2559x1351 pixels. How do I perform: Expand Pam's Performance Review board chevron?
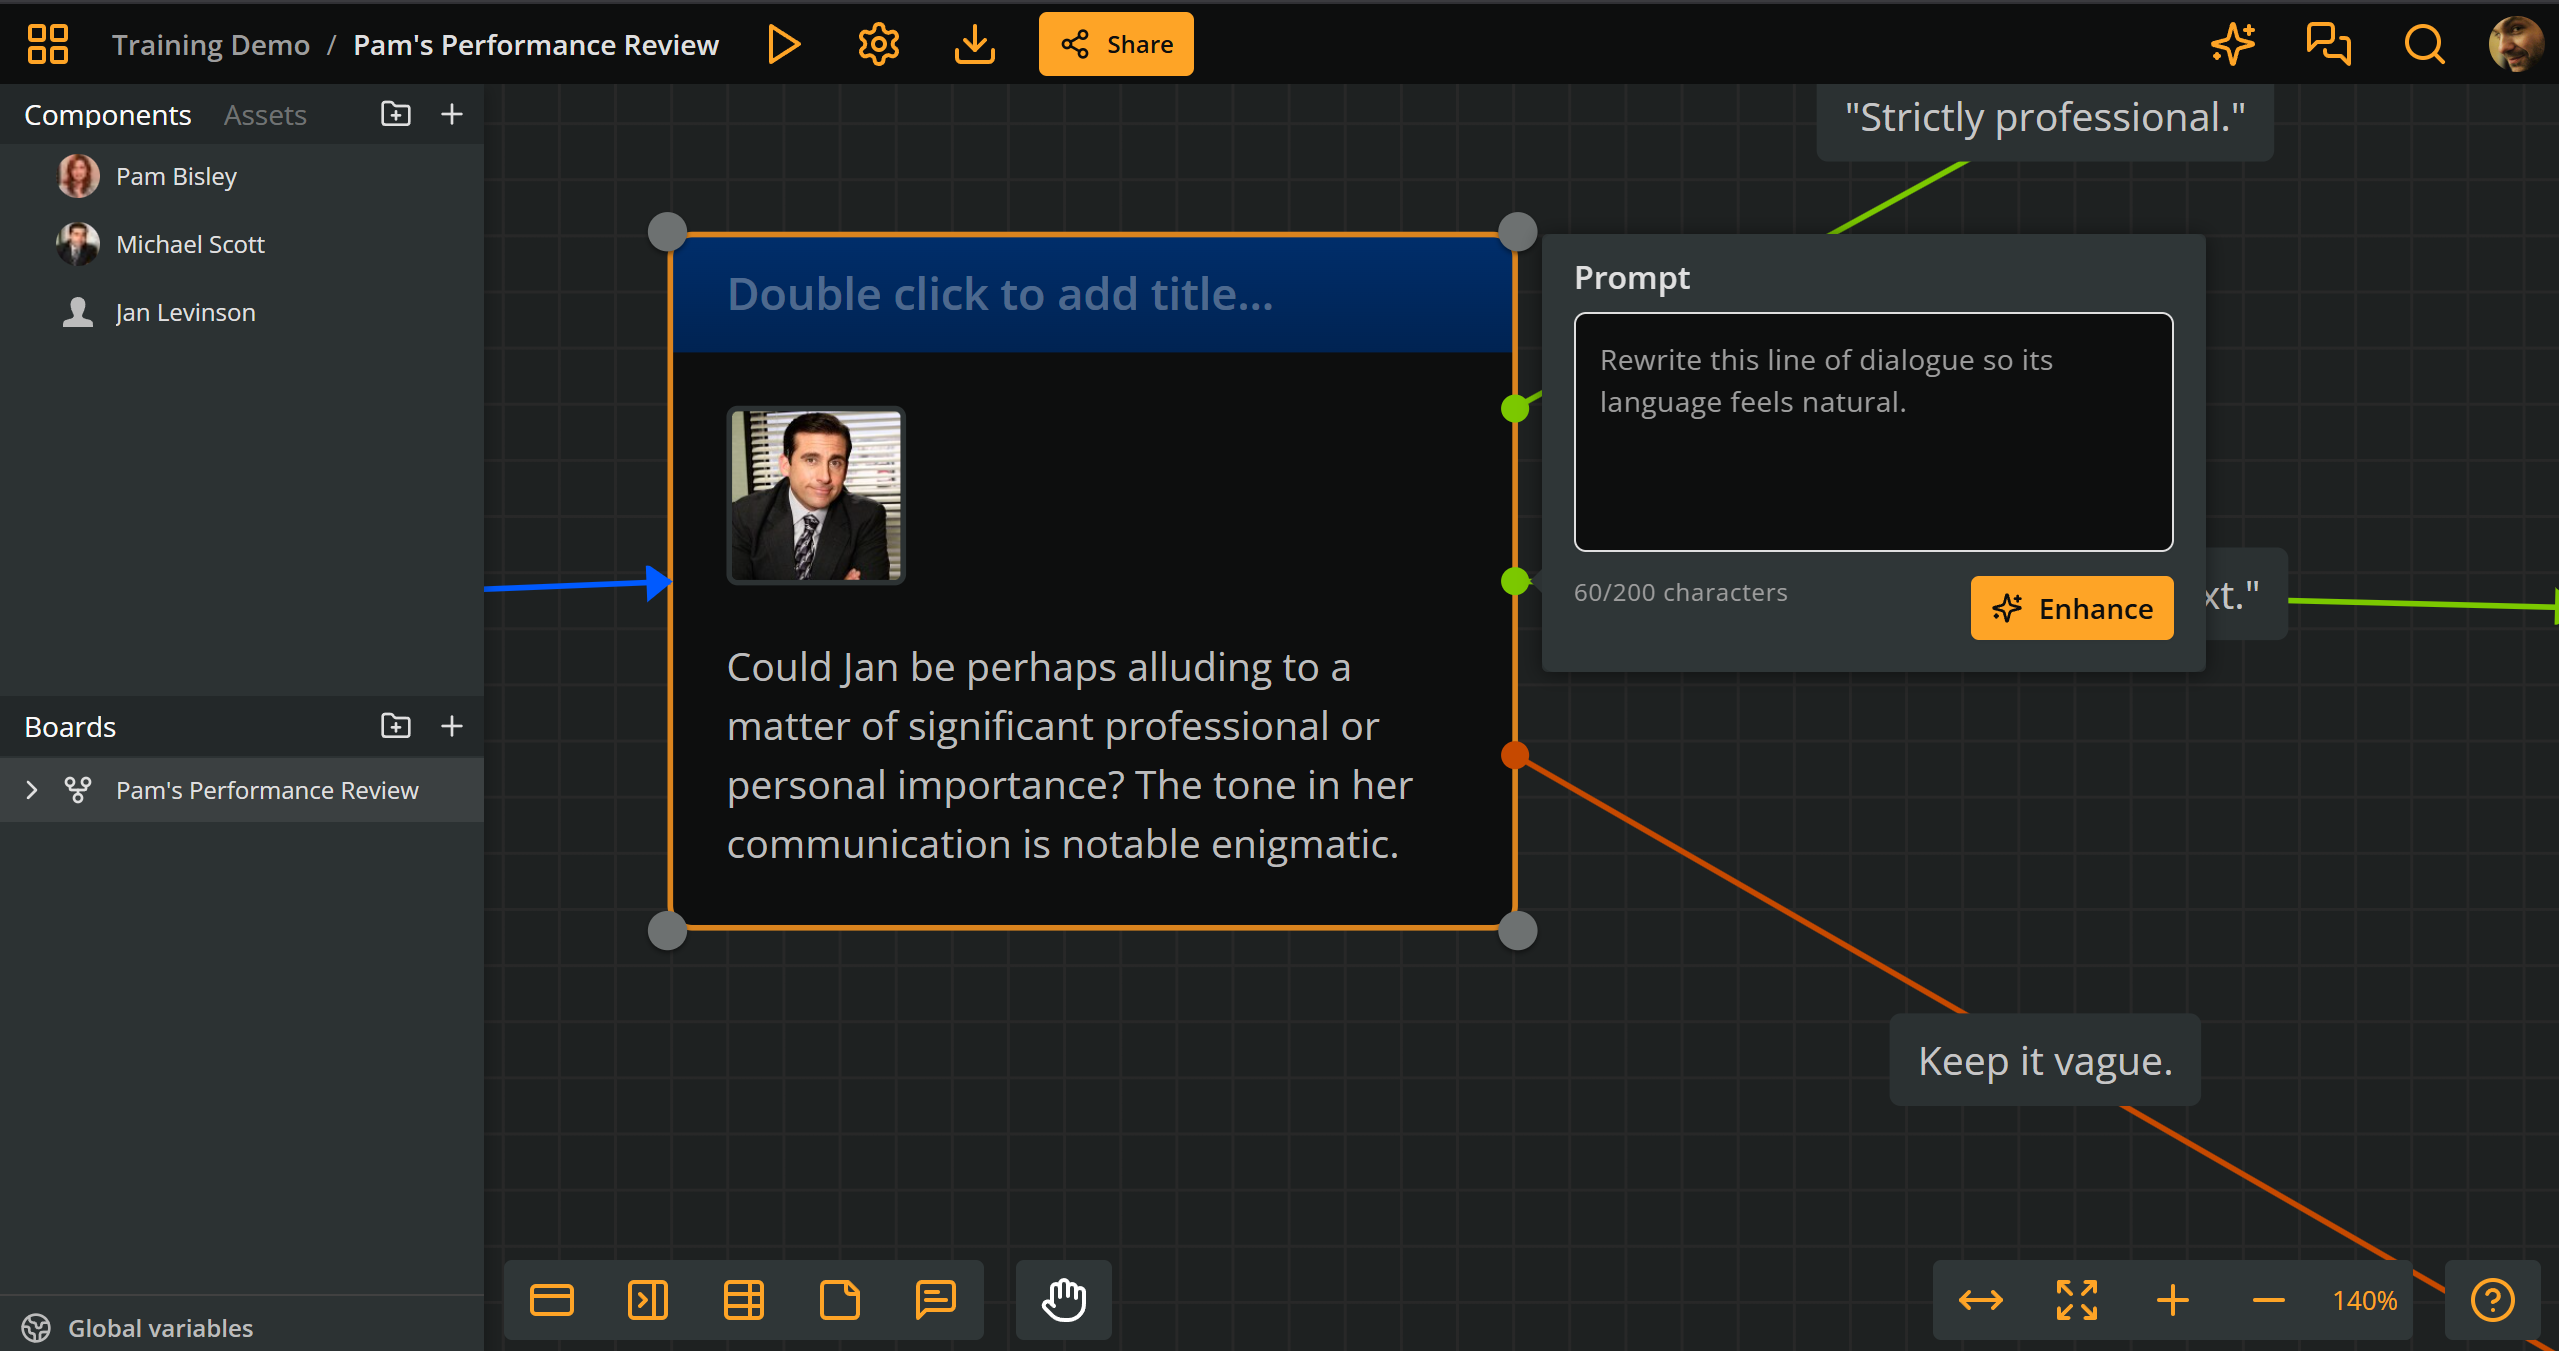tap(32, 790)
